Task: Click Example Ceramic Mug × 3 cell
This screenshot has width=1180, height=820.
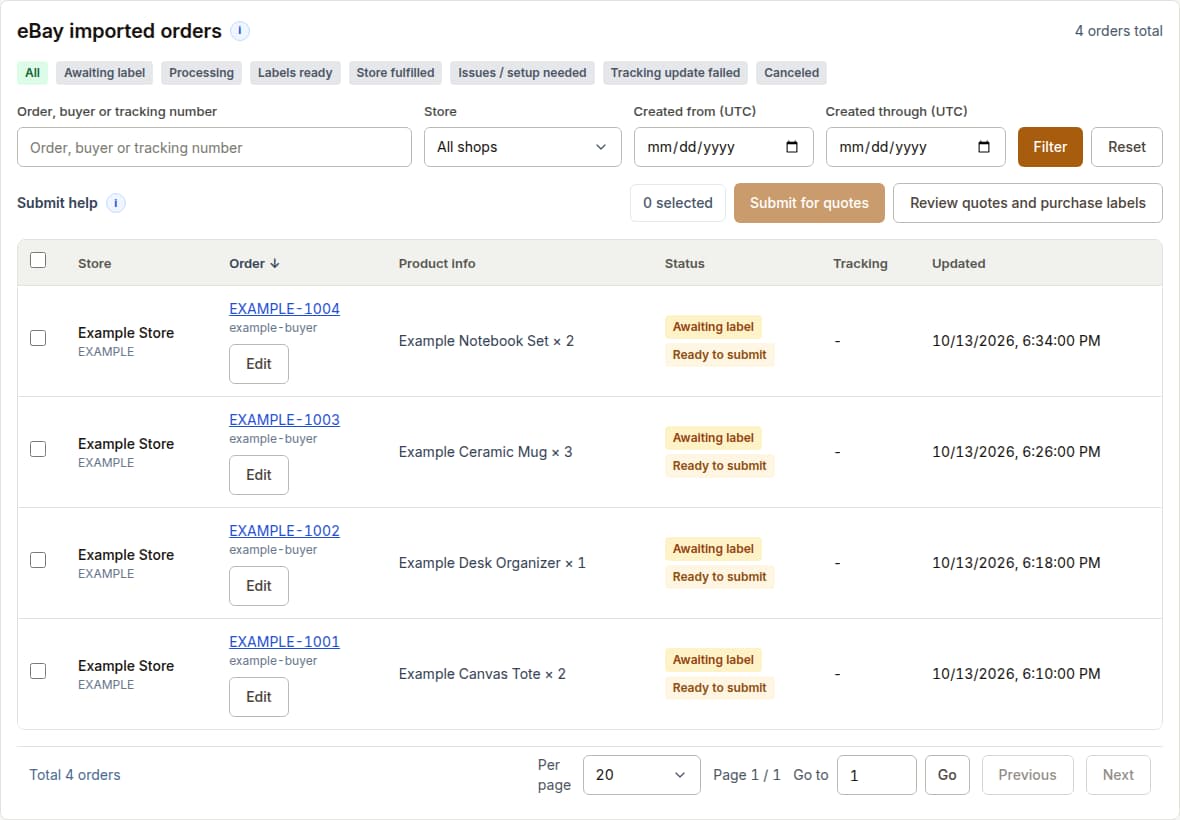Action: pos(485,452)
